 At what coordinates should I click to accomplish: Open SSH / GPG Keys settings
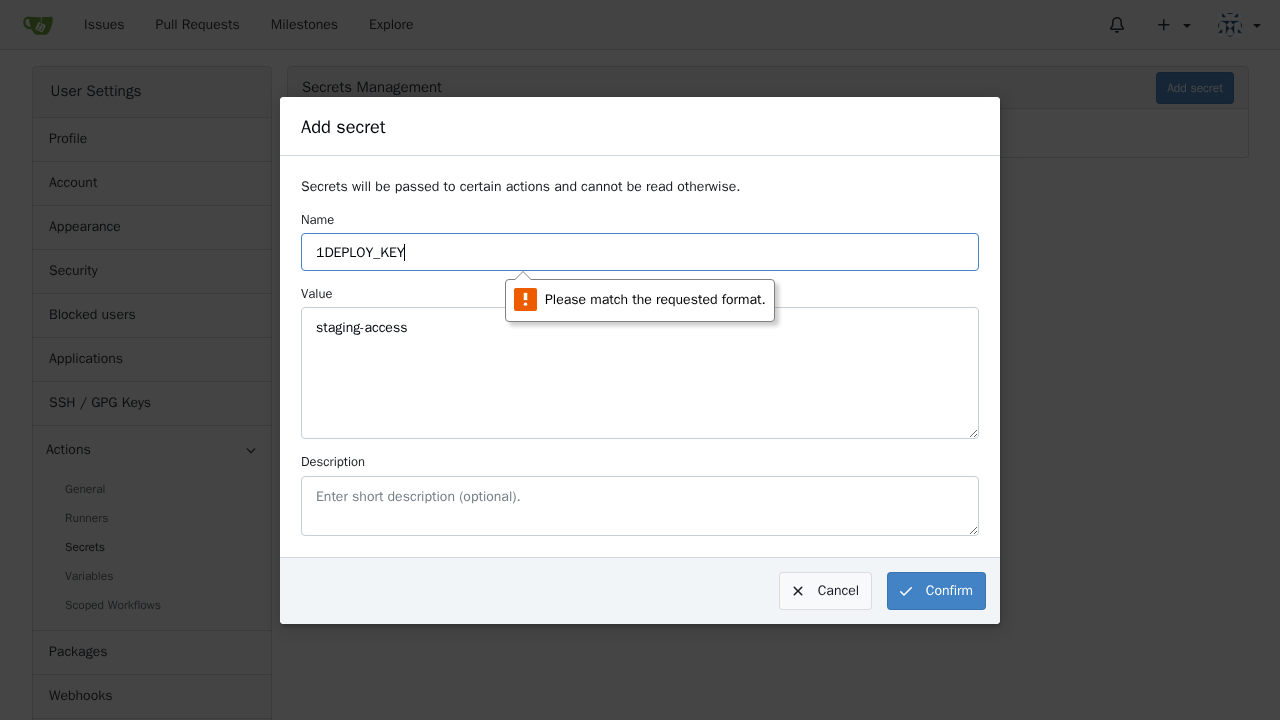click(152, 403)
